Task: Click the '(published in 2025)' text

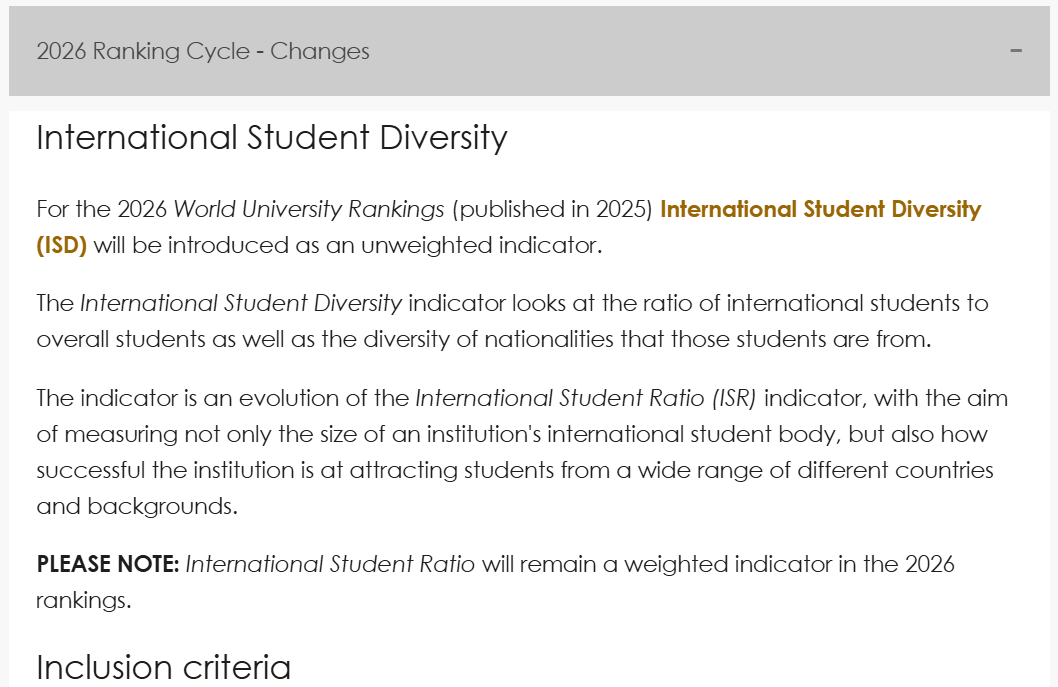Action: (552, 209)
